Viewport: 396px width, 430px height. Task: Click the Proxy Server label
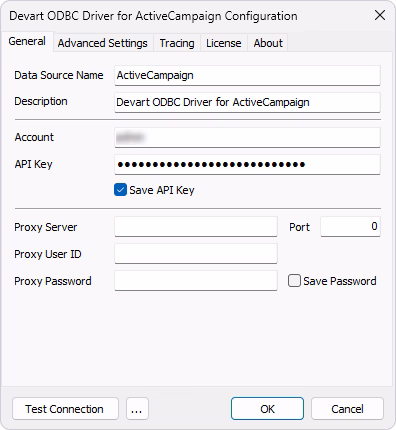[x=46, y=227]
